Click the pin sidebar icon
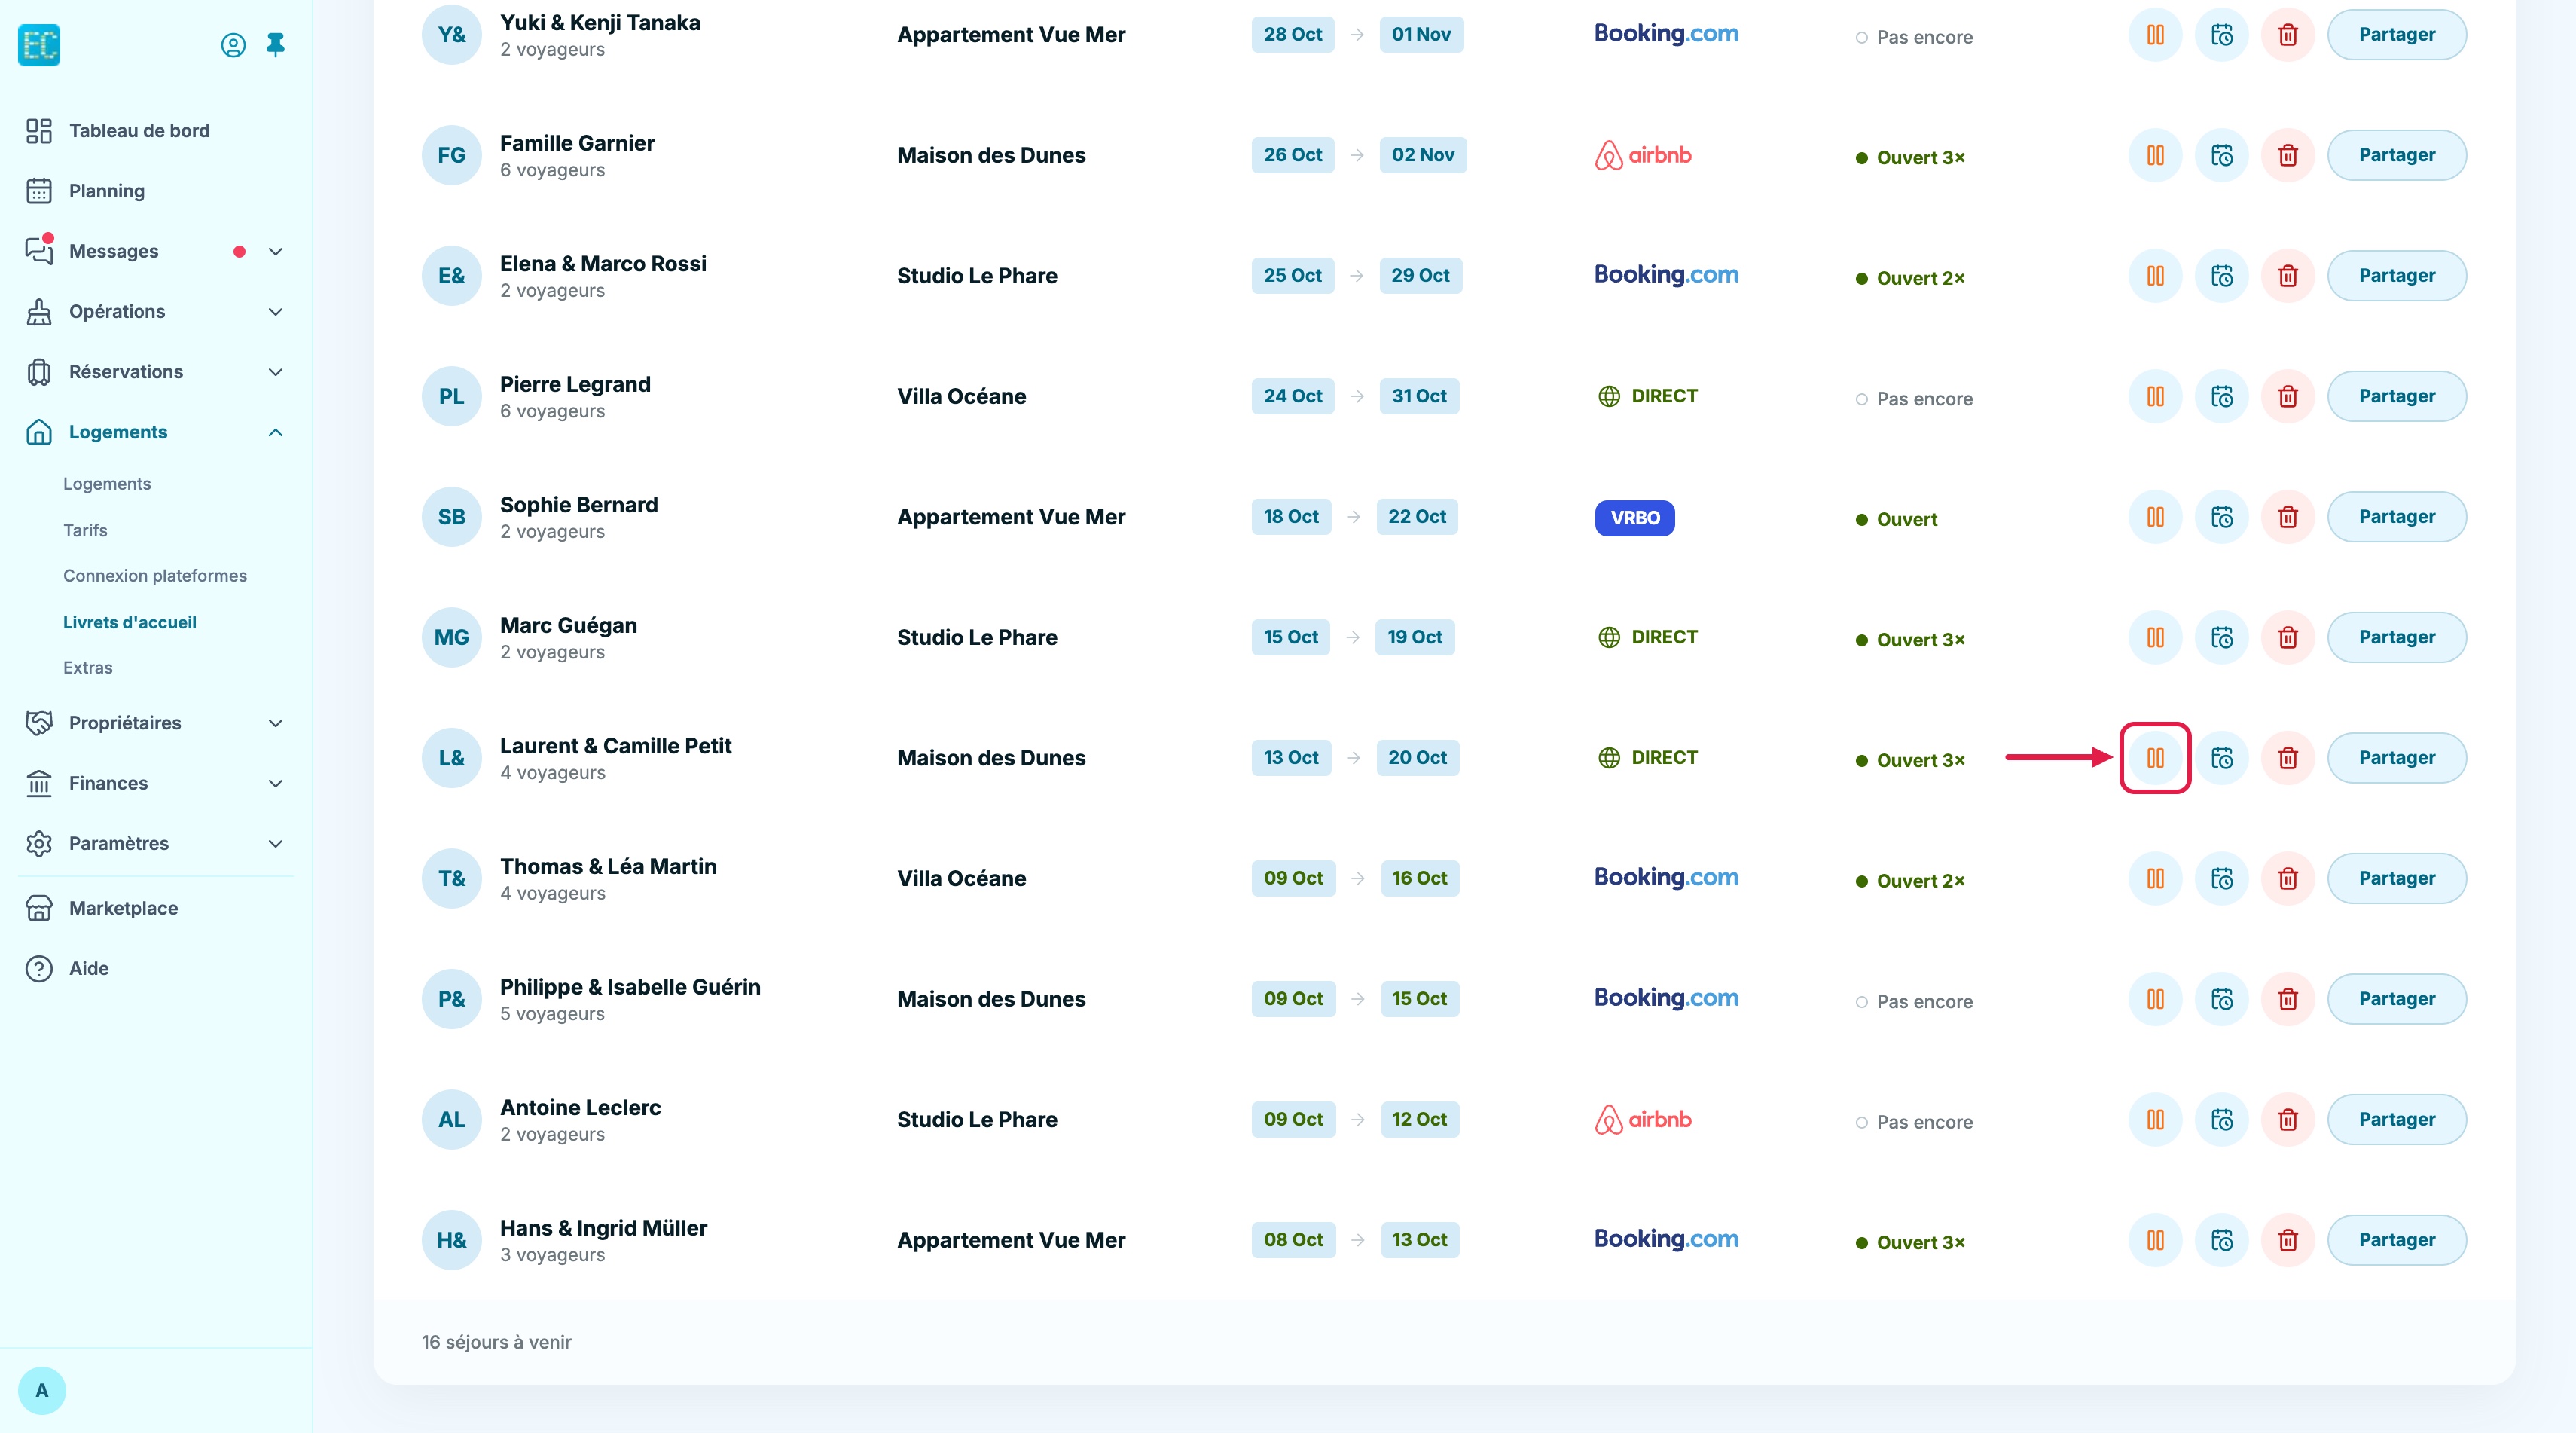The width and height of the screenshot is (2576, 1433). click(x=276, y=45)
